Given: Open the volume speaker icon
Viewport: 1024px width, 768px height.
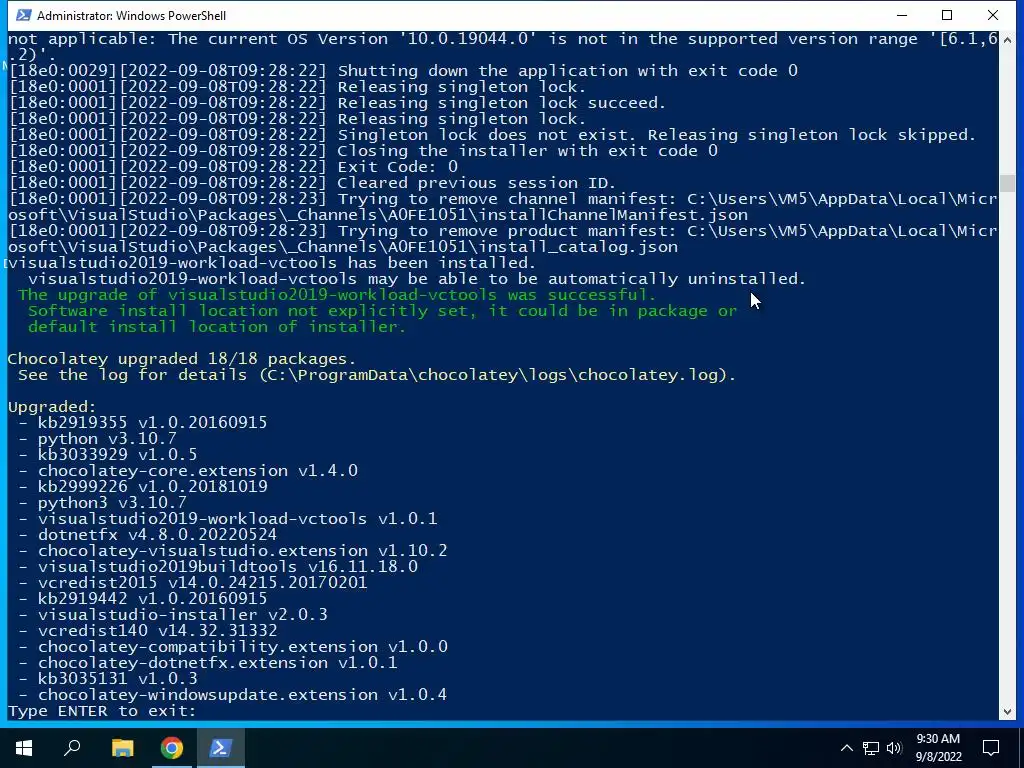Looking at the screenshot, I should [x=894, y=748].
